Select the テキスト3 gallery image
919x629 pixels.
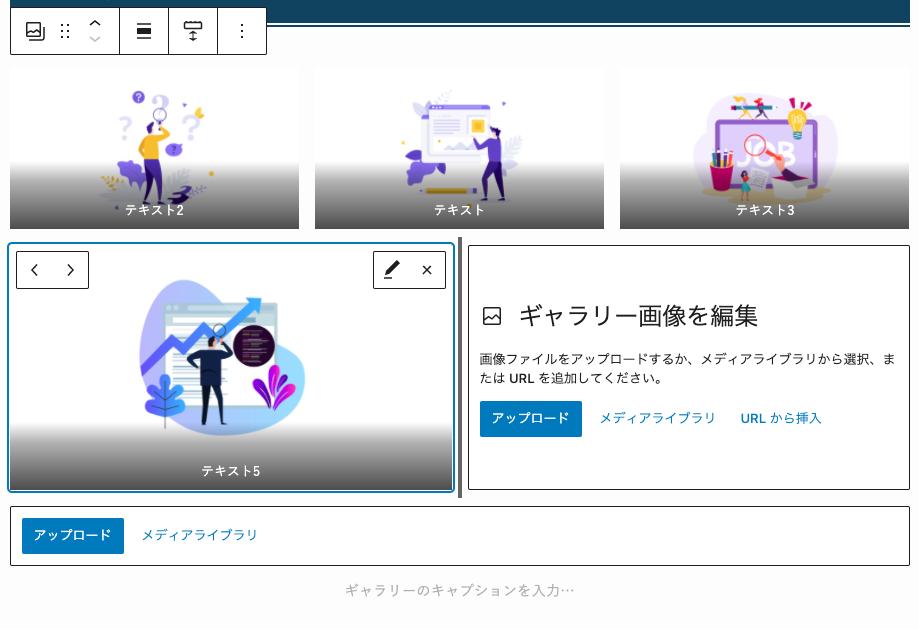tap(764, 148)
